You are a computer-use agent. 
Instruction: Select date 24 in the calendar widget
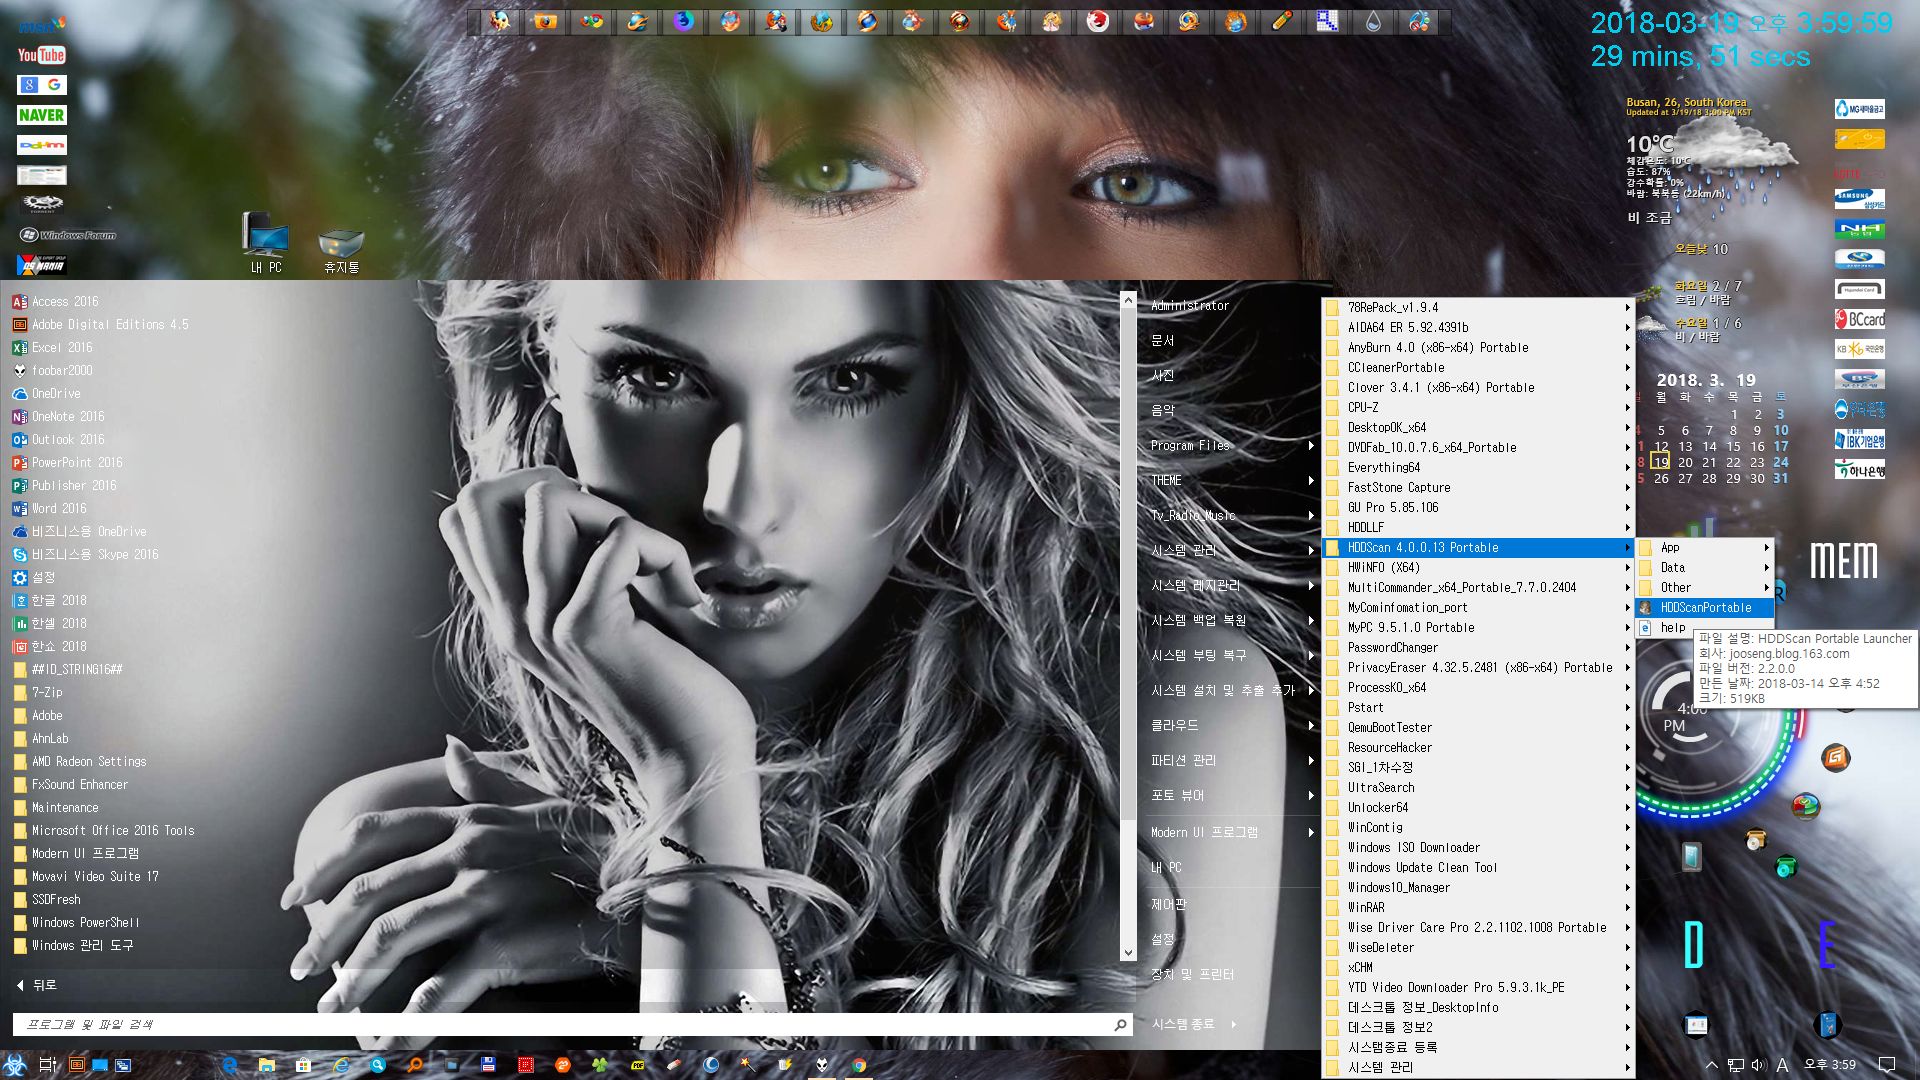[1781, 462]
